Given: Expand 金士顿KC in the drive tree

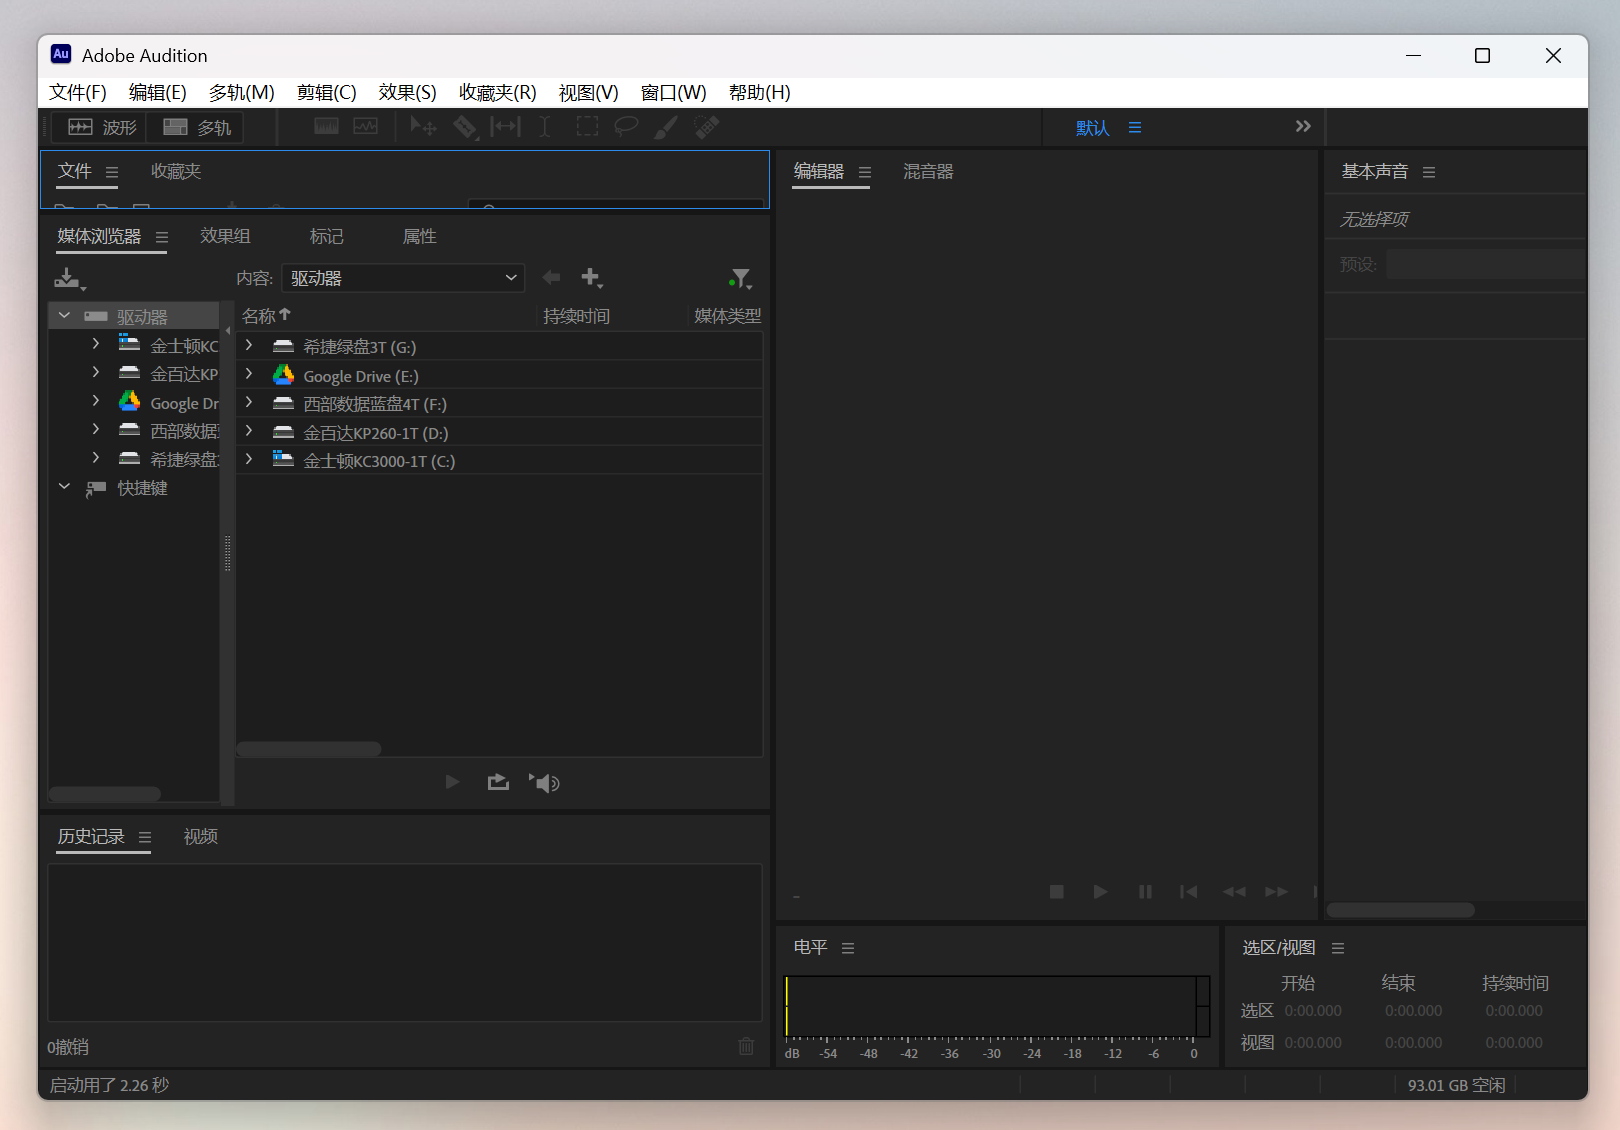Looking at the screenshot, I should tap(96, 343).
